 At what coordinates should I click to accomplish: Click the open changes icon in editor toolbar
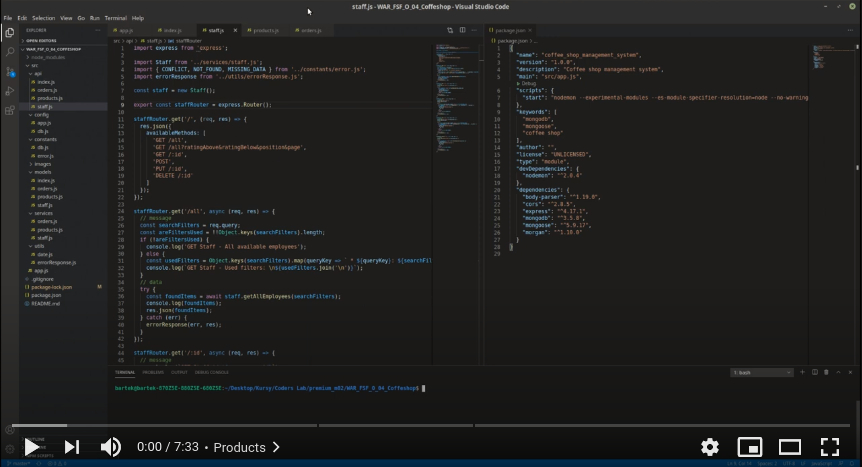450,30
